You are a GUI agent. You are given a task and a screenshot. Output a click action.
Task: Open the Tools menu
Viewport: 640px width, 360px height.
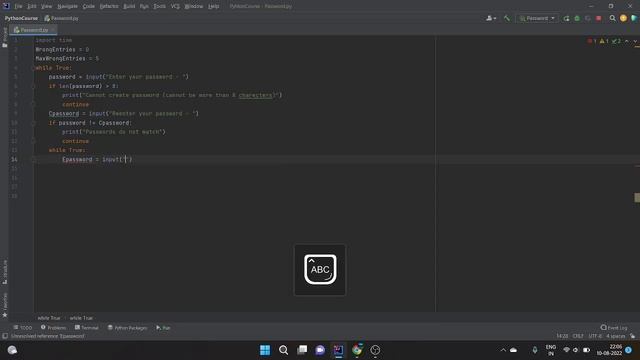pos(160,6)
